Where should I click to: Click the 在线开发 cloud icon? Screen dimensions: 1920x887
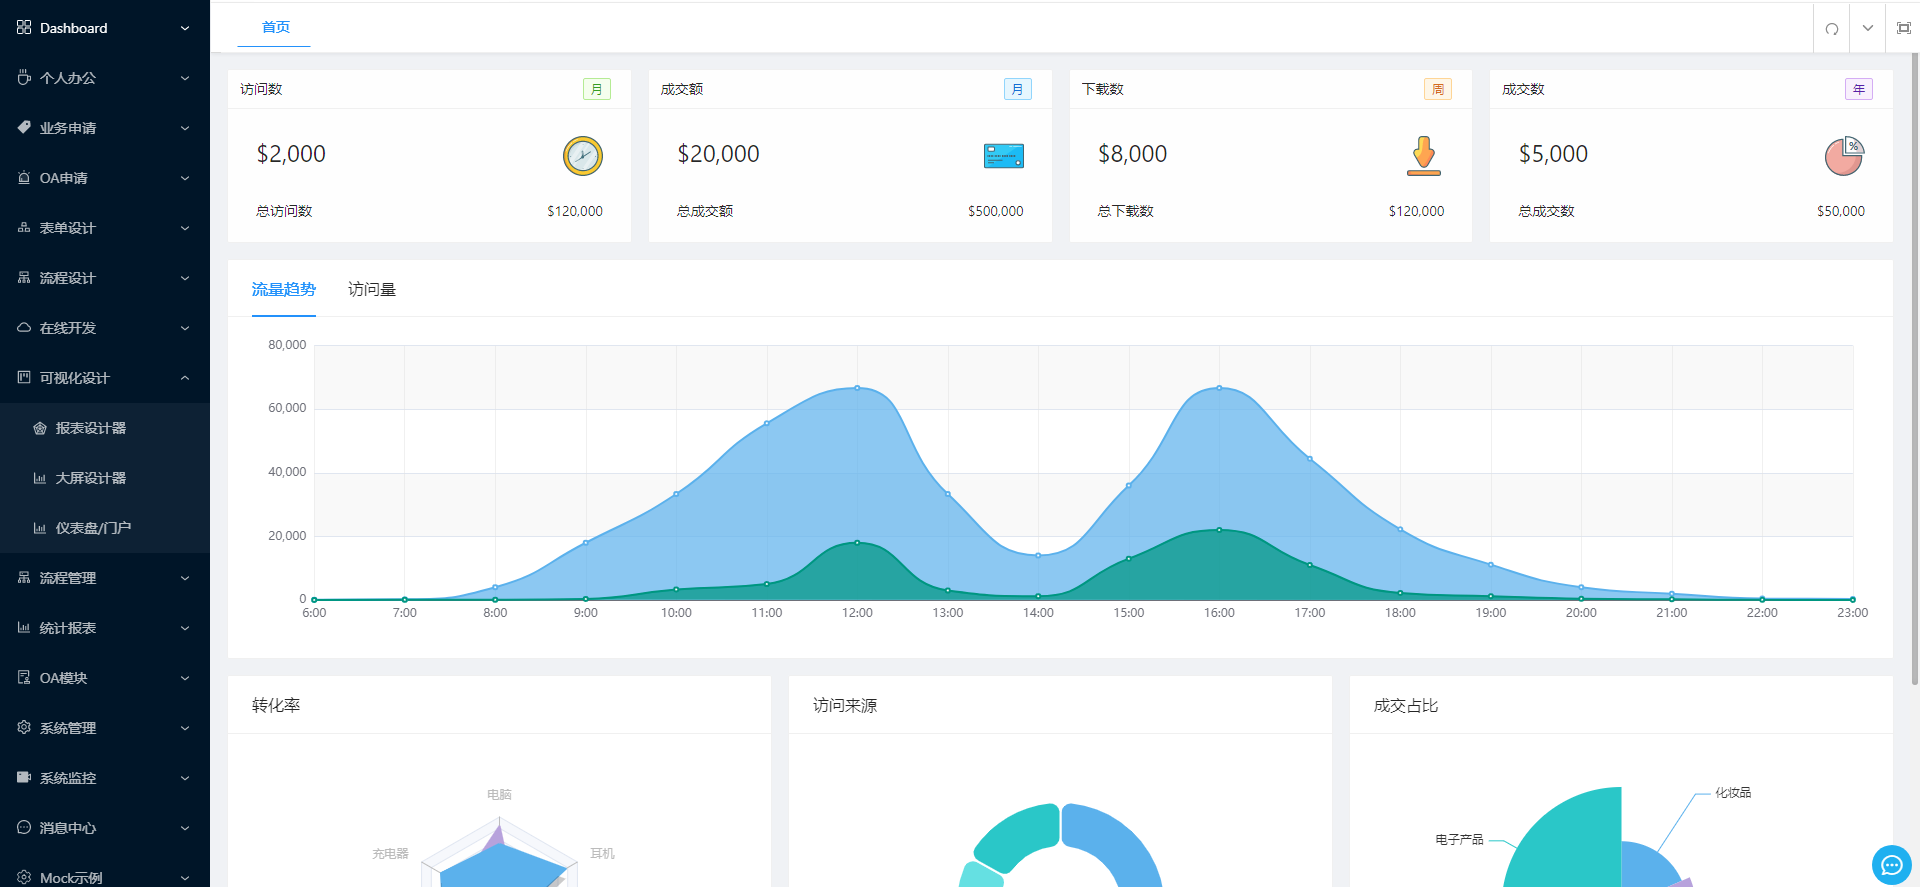coord(24,327)
